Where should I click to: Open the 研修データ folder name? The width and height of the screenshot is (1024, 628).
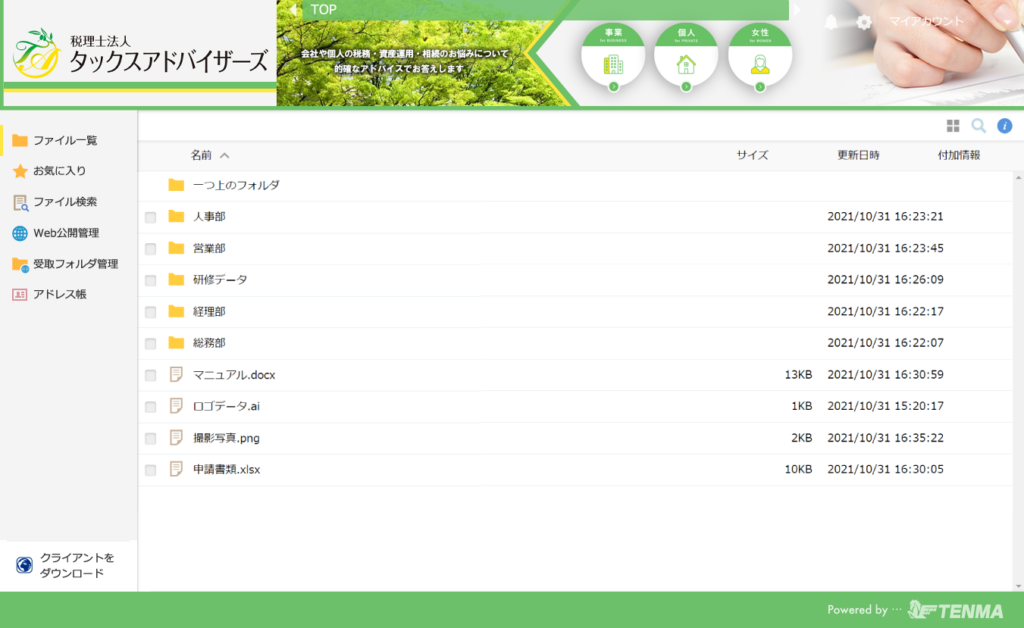(220, 280)
